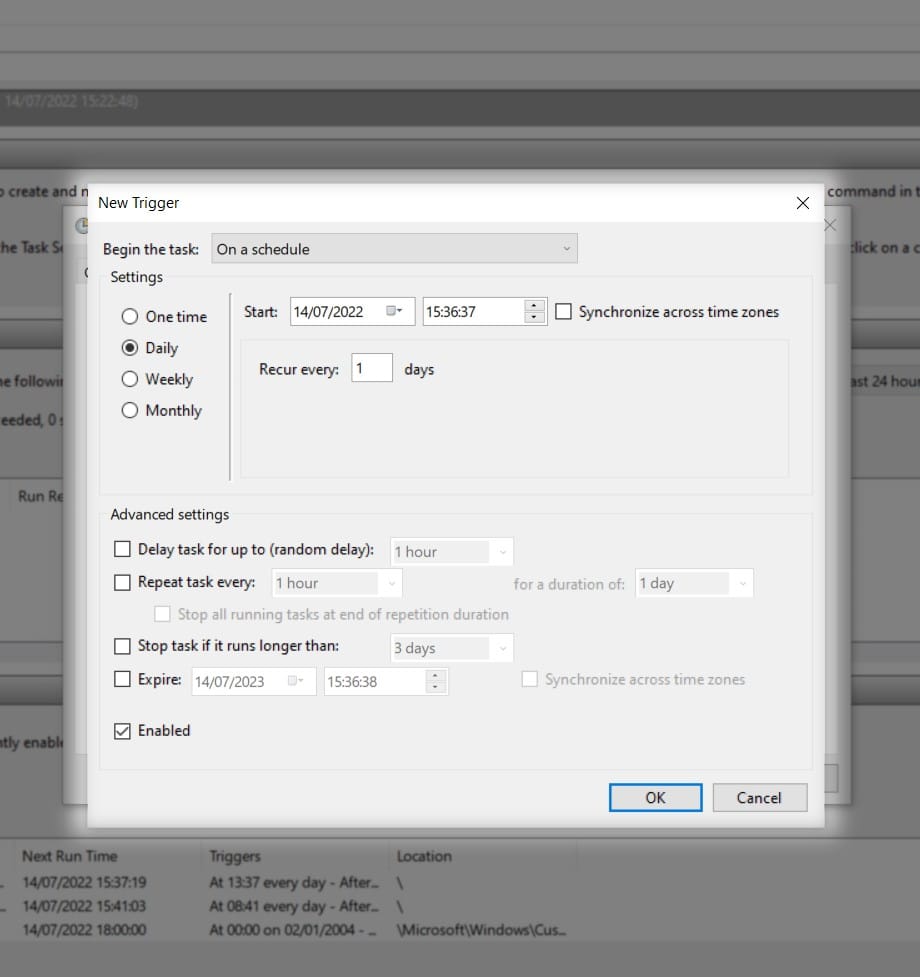920x977 pixels.
Task: Tick Expire's Synchronize across time zones checkbox
Action: click(529, 679)
